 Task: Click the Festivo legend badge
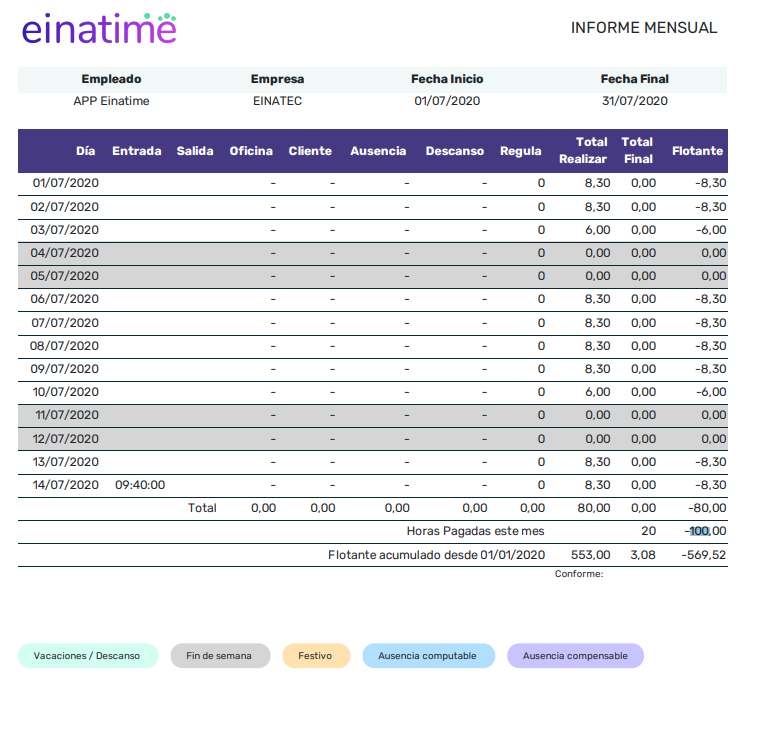[316, 656]
